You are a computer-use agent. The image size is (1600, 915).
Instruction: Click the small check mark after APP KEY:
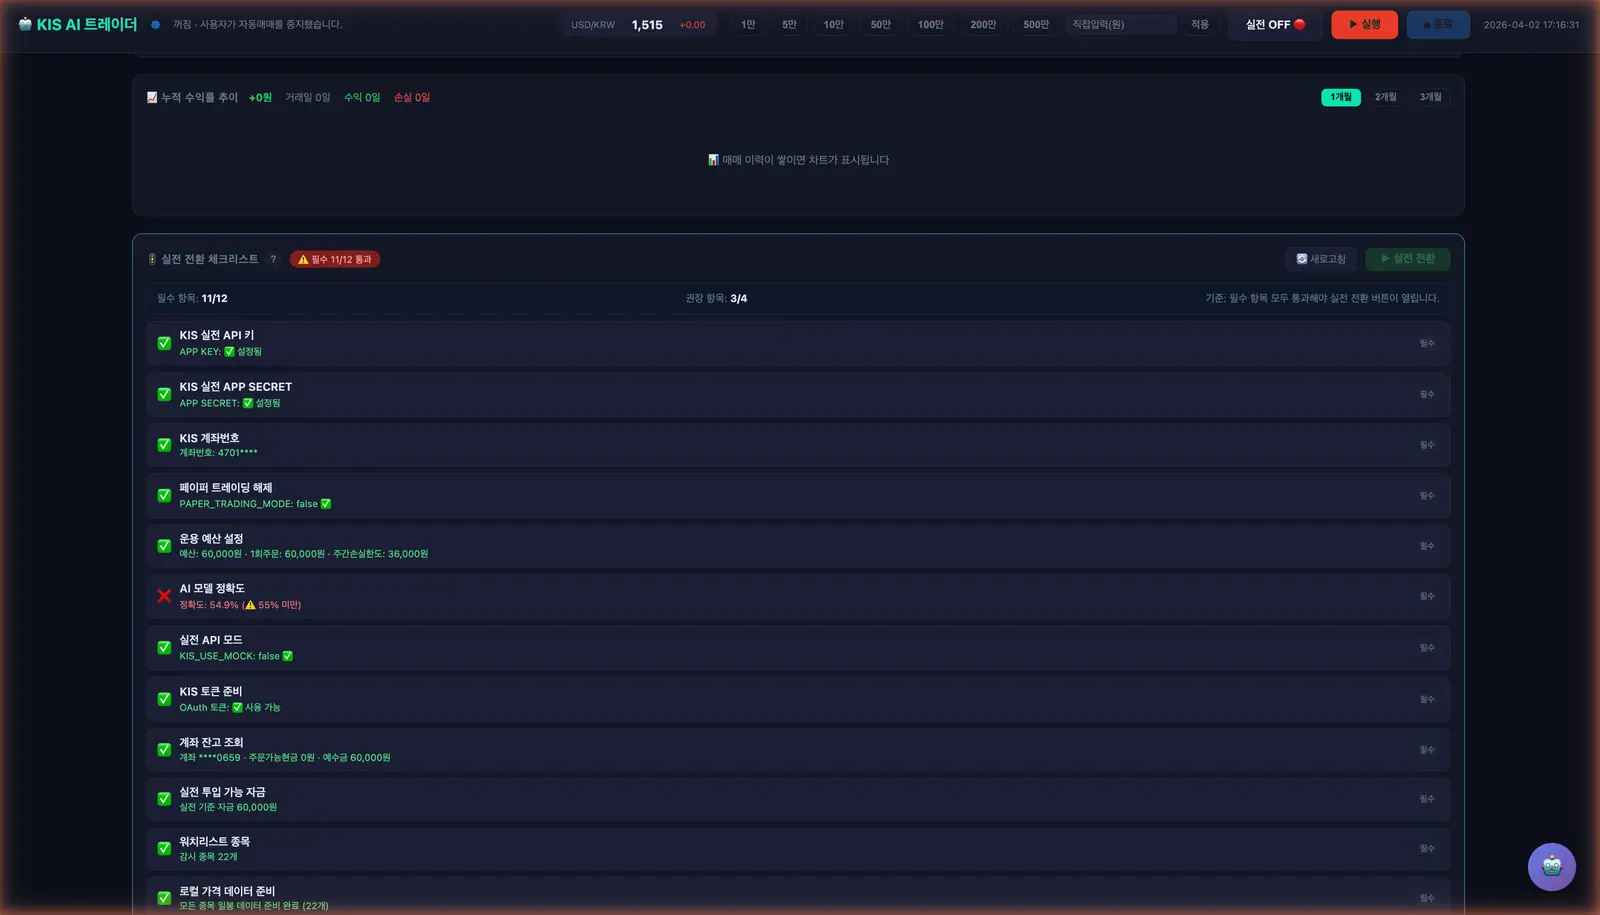229,352
